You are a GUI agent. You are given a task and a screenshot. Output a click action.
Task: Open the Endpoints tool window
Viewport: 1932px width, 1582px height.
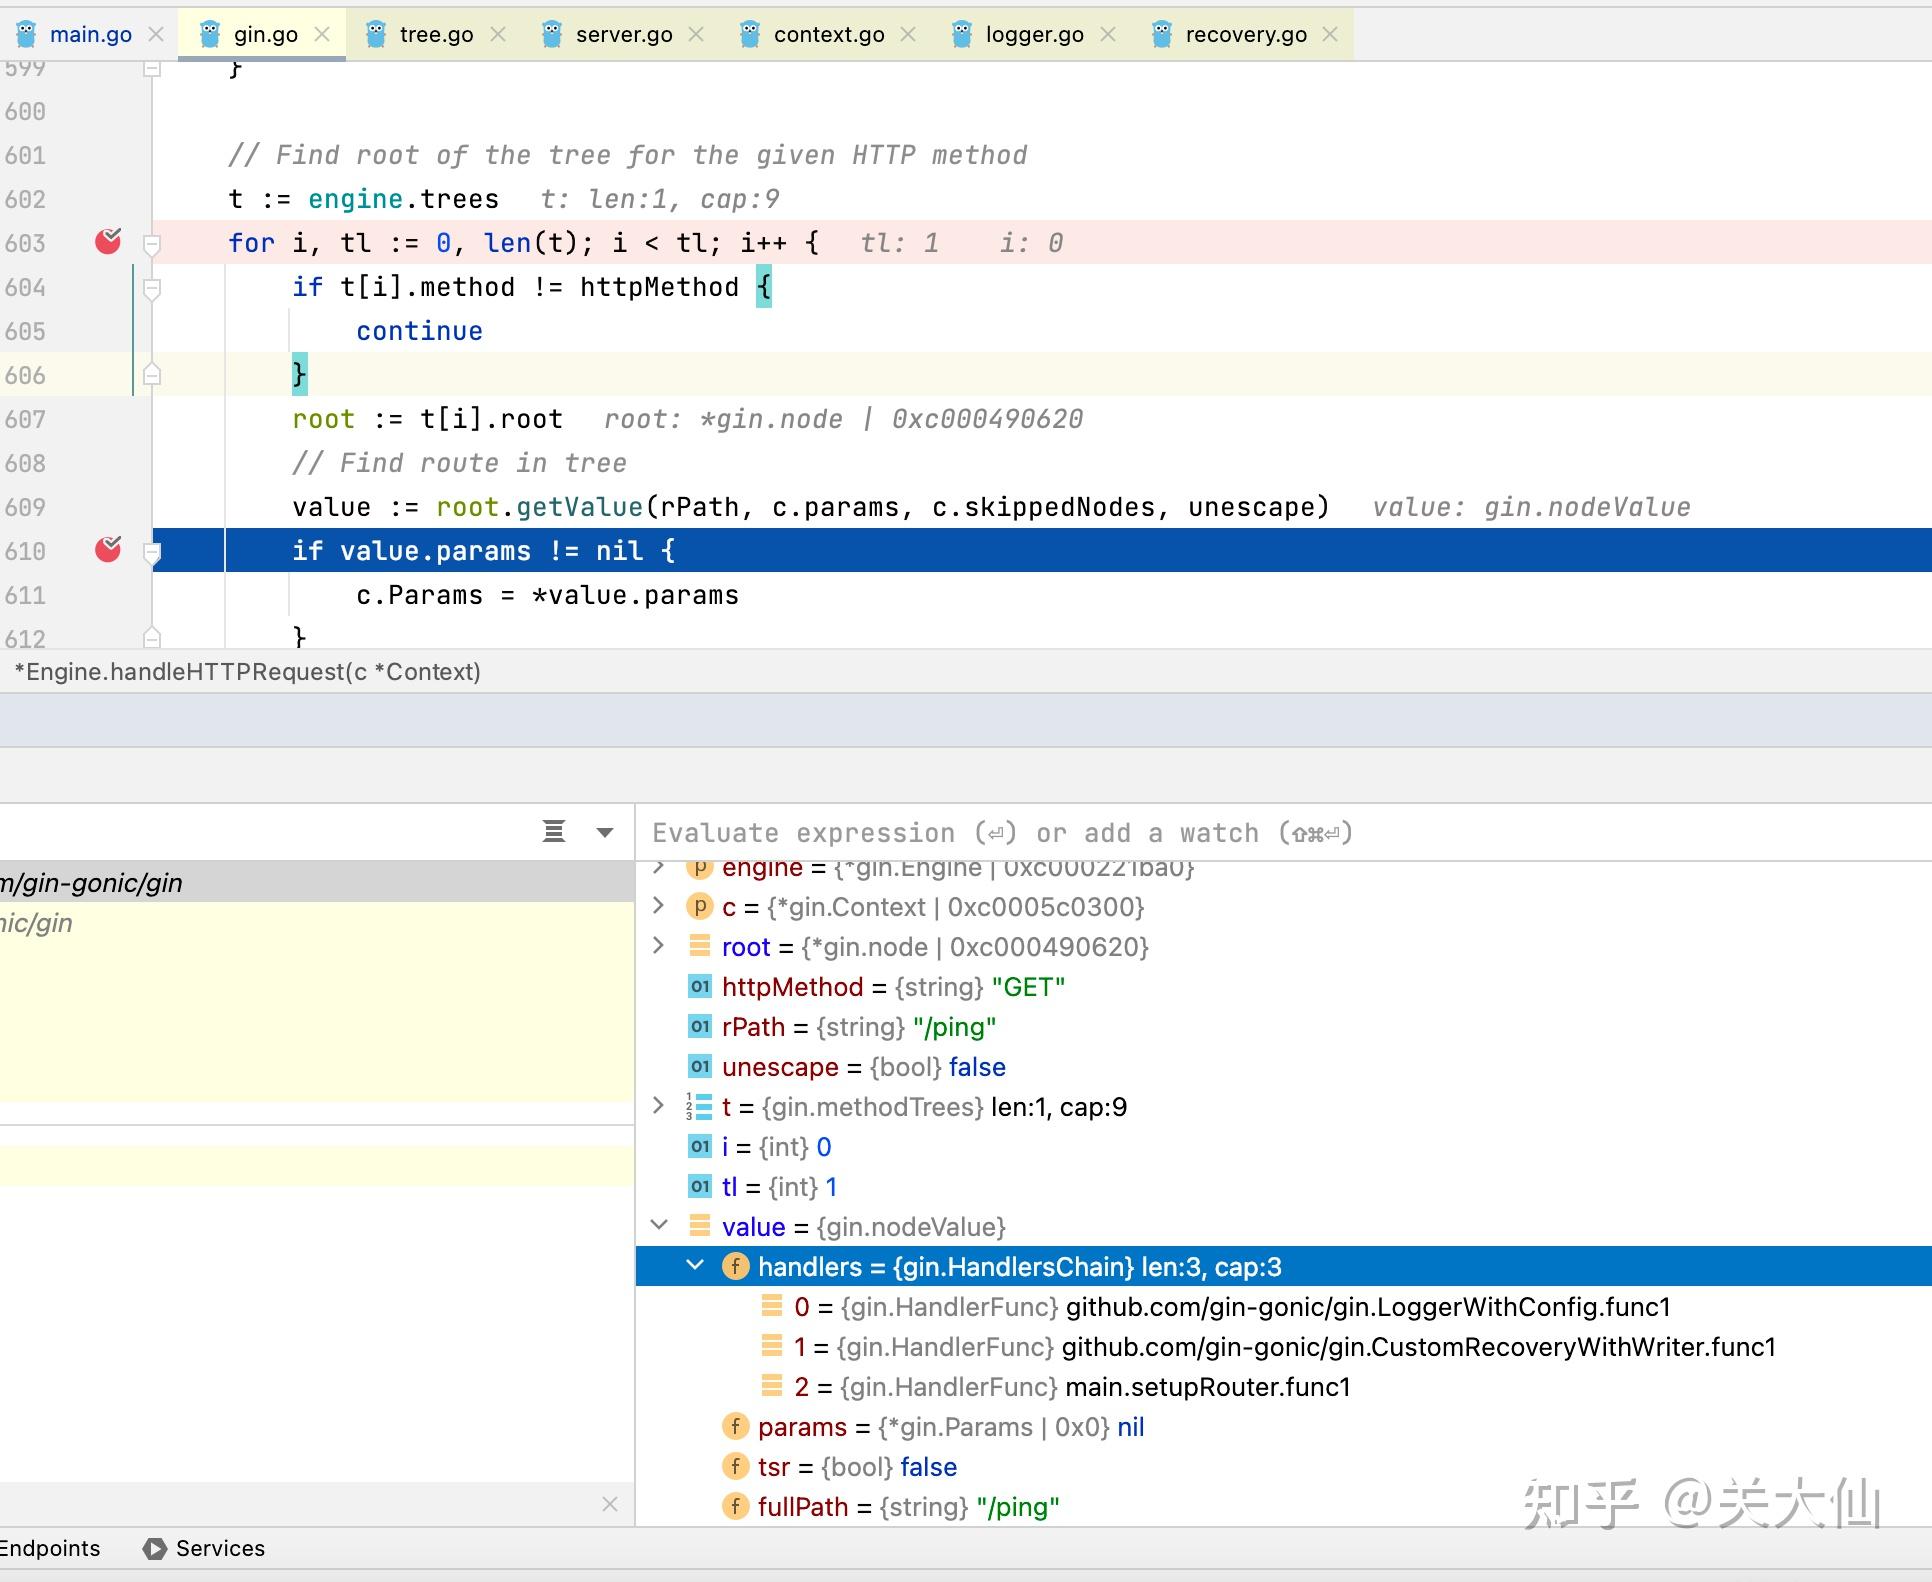(x=50, y=1548)
